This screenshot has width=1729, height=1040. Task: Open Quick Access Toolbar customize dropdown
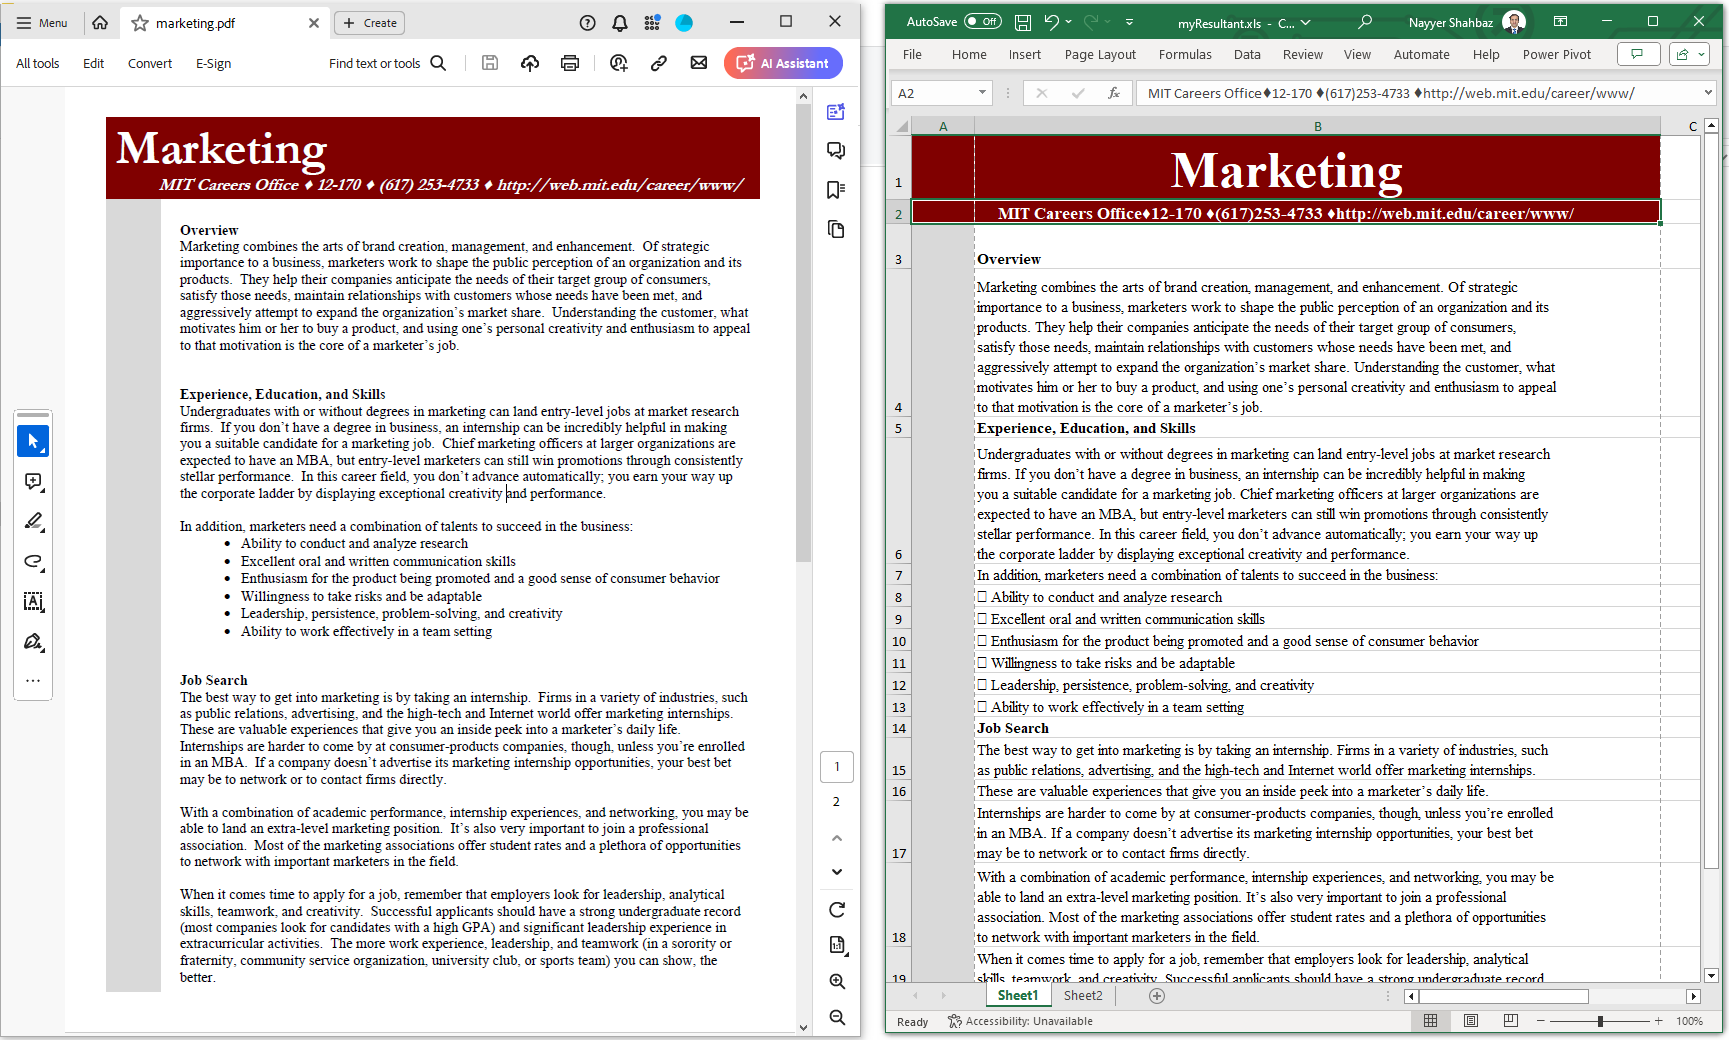pyautogui.click(x=1129, y=22)
